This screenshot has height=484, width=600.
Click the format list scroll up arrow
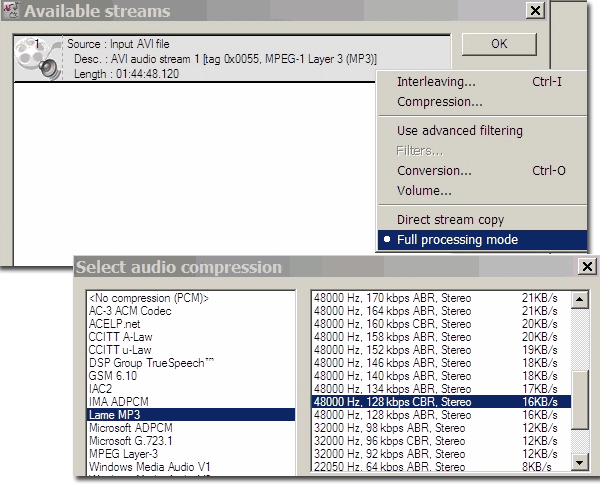point(579,300)
